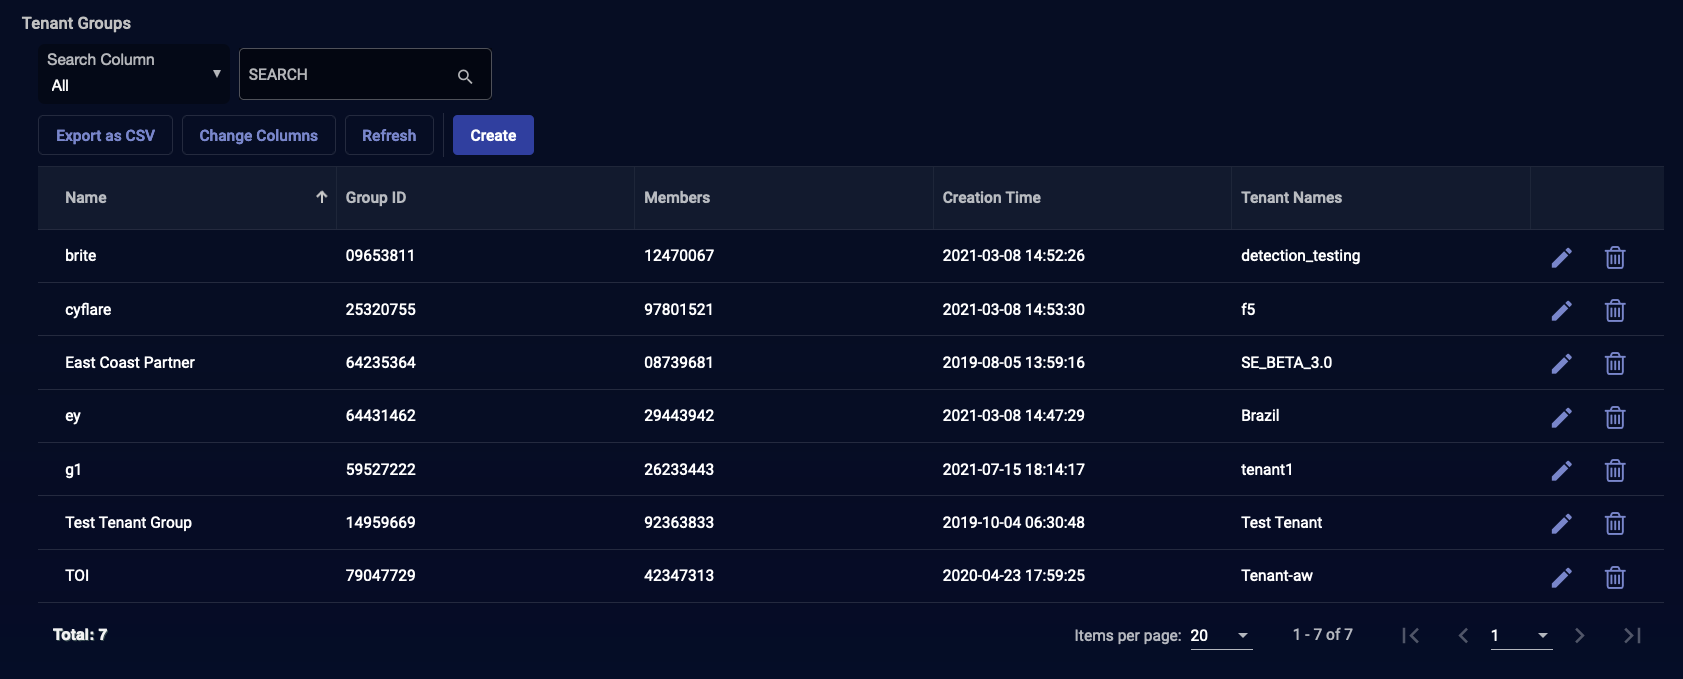
Task: Sort by Creation Time column header
Action: [x=991, y=198]
